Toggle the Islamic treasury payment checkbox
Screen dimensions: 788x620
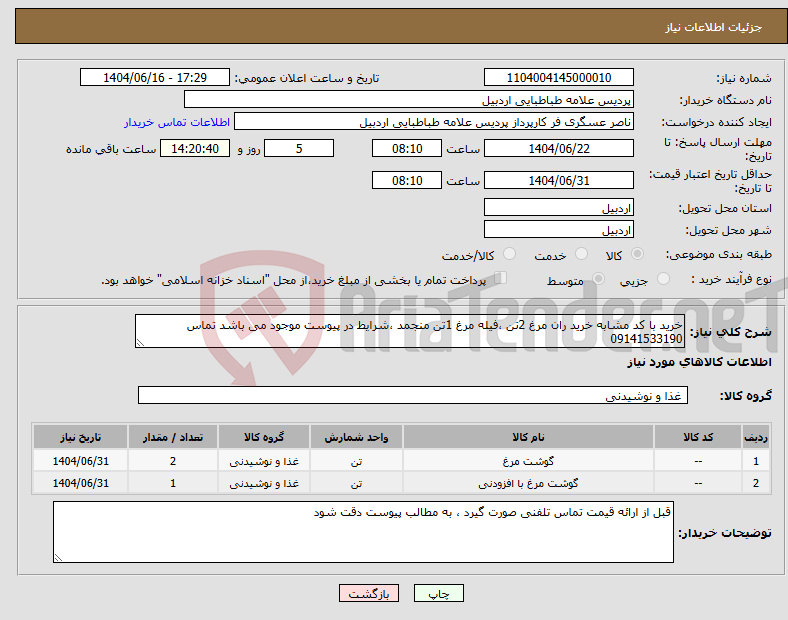coord(501,278)
